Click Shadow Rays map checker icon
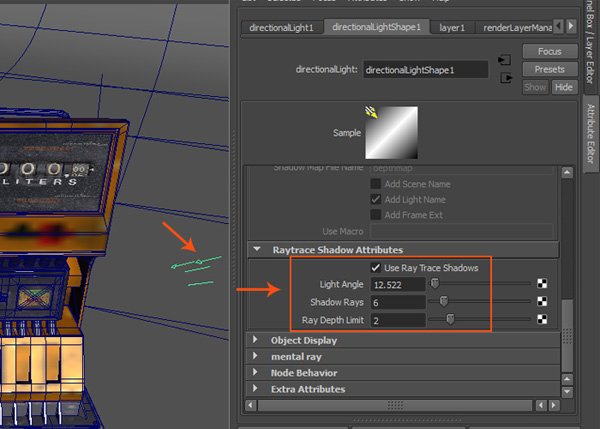The width and height of the screenshot is (600, 429). [542, 302]
